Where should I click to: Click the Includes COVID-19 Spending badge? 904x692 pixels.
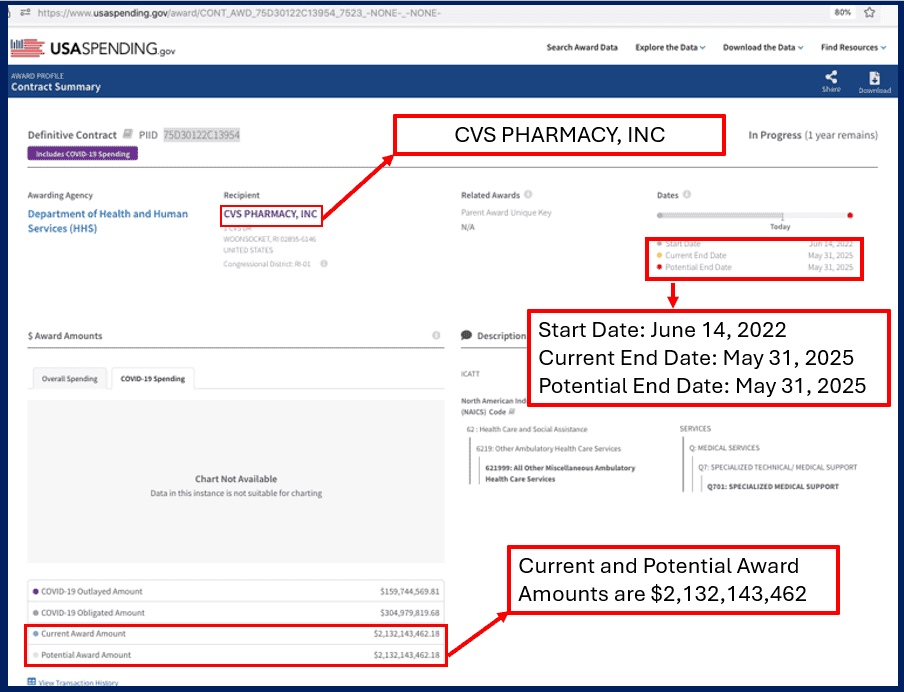(82, 153)
